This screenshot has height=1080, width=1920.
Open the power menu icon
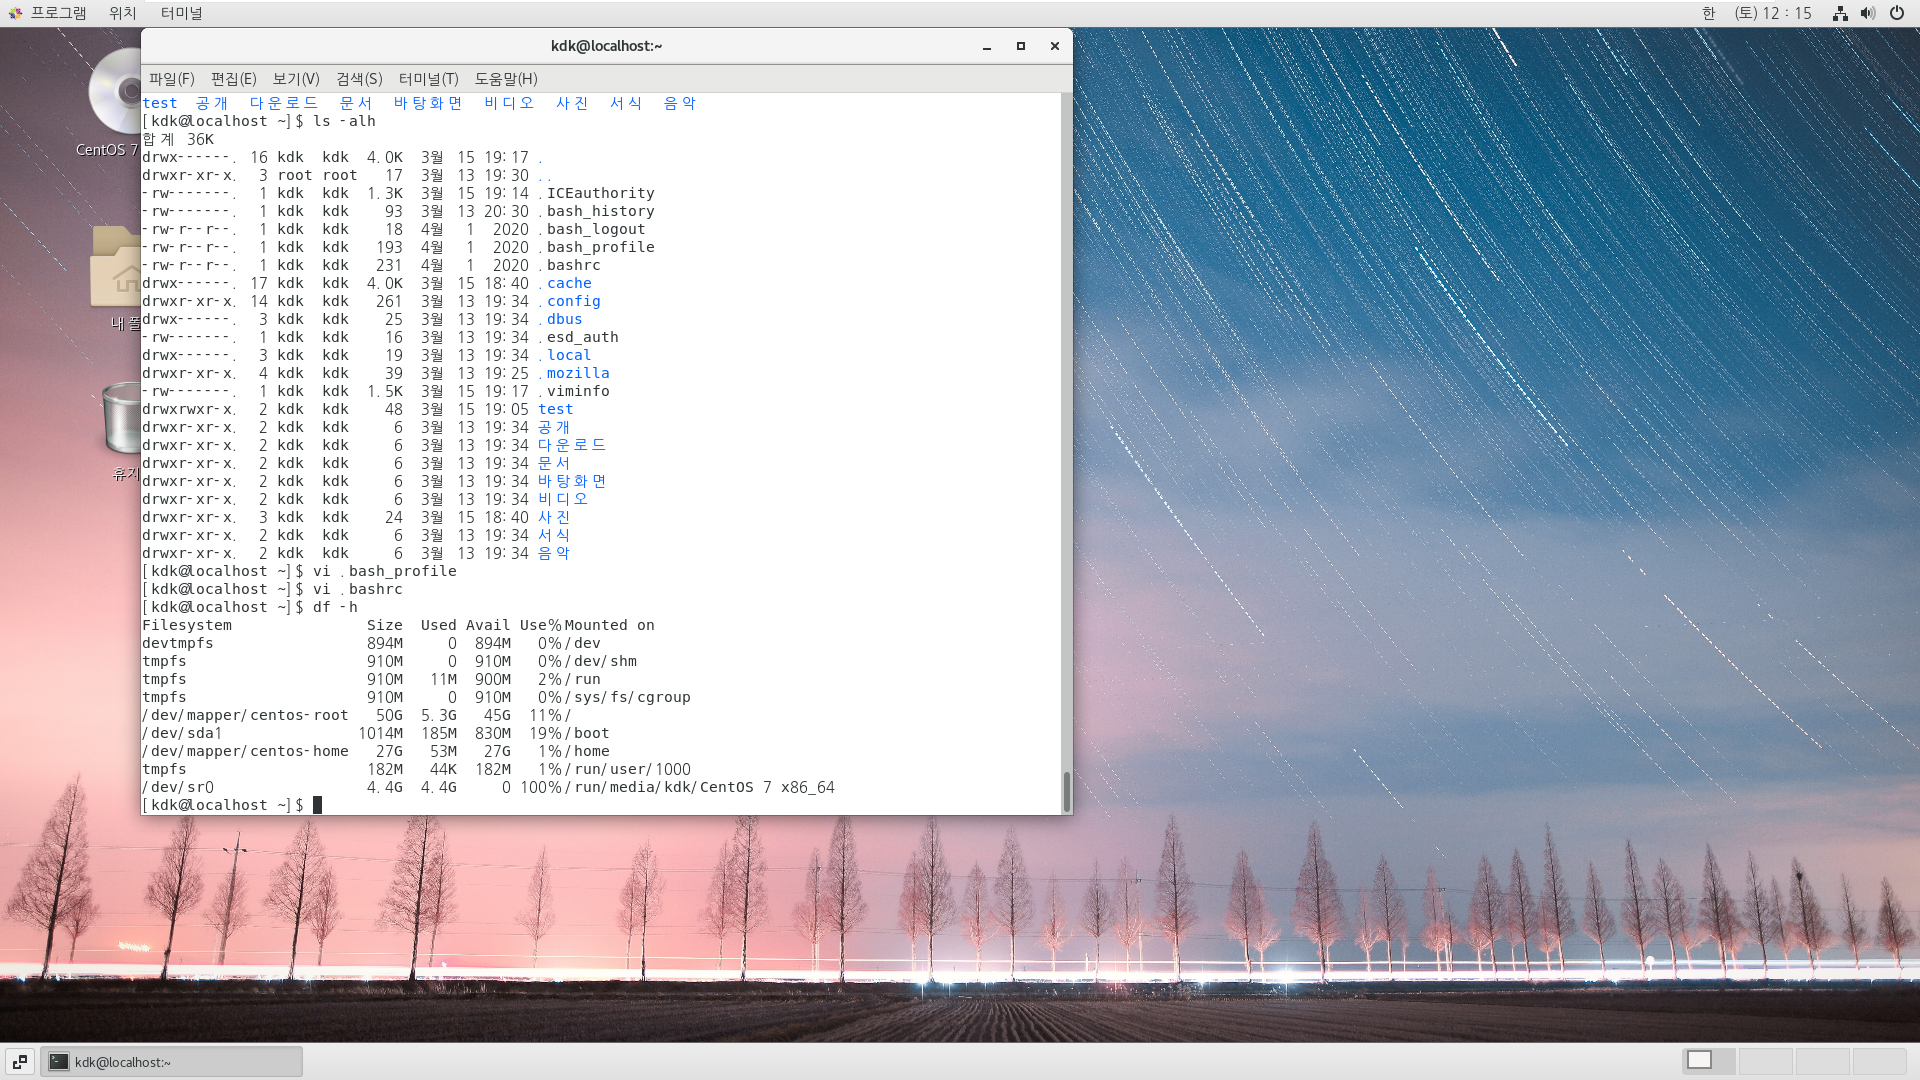tap(1897, 13)
